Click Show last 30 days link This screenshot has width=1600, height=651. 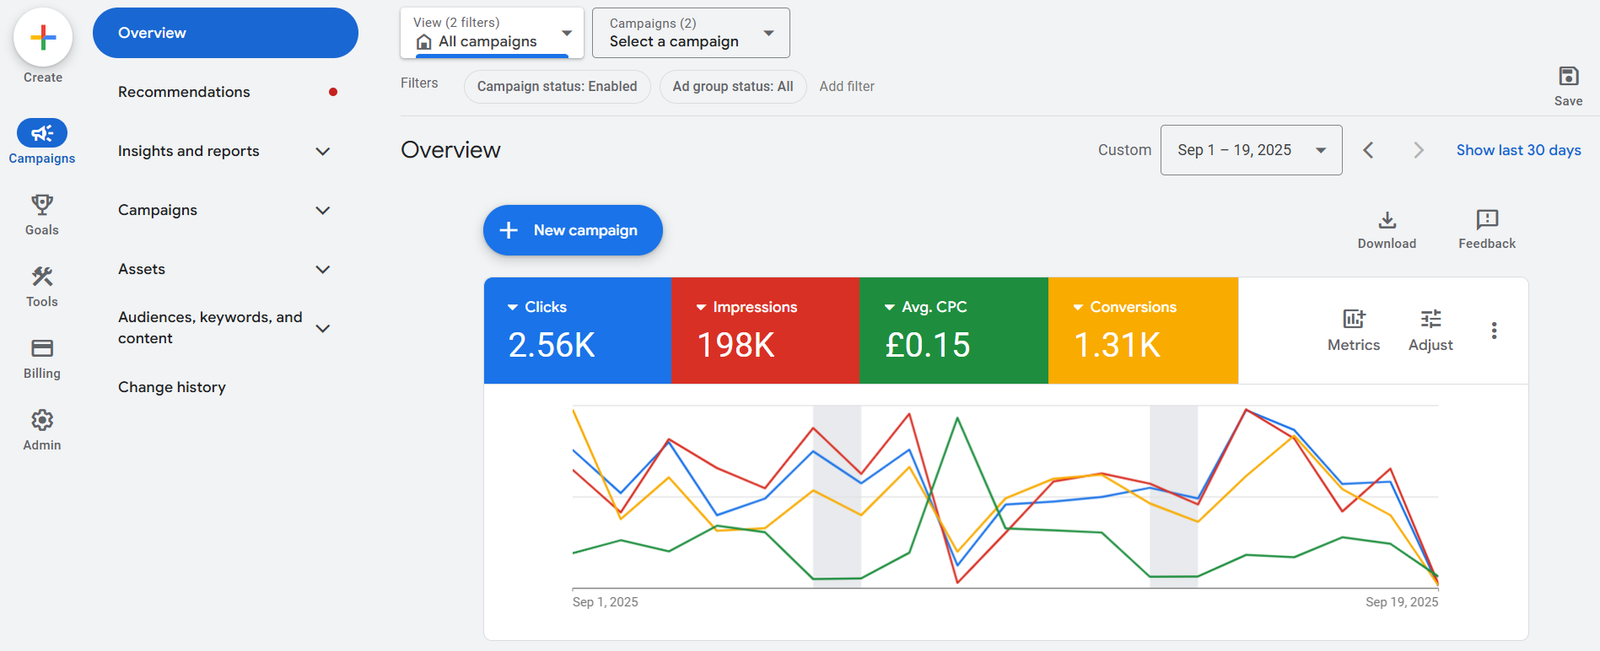tap(1518, 150)
